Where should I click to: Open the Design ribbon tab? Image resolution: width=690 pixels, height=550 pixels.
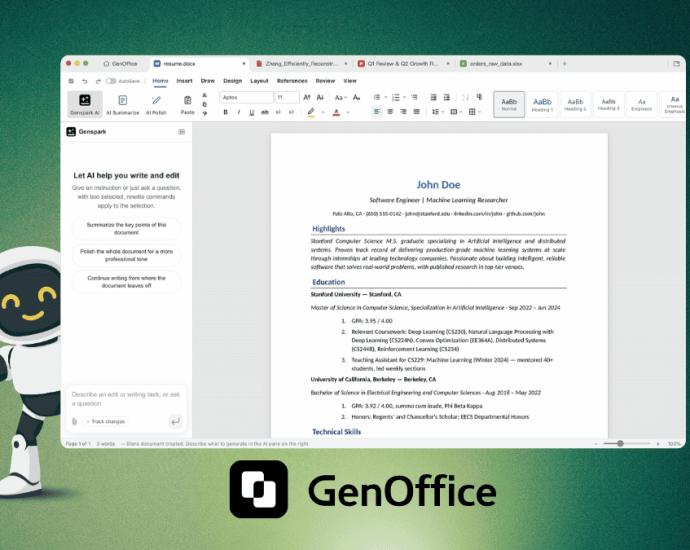coord(232,81)
